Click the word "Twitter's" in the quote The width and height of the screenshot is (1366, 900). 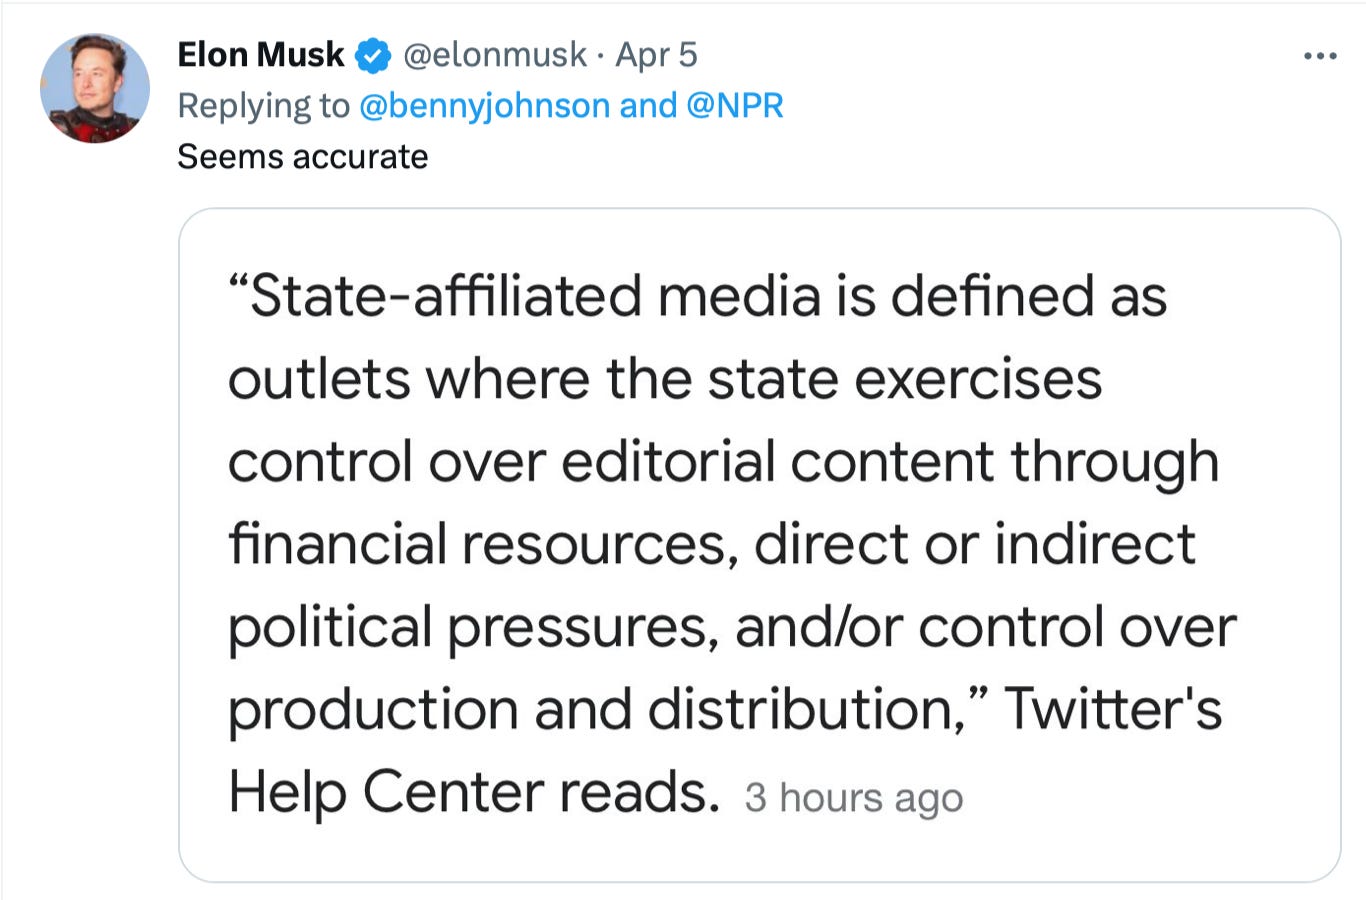pos(1112,709)
